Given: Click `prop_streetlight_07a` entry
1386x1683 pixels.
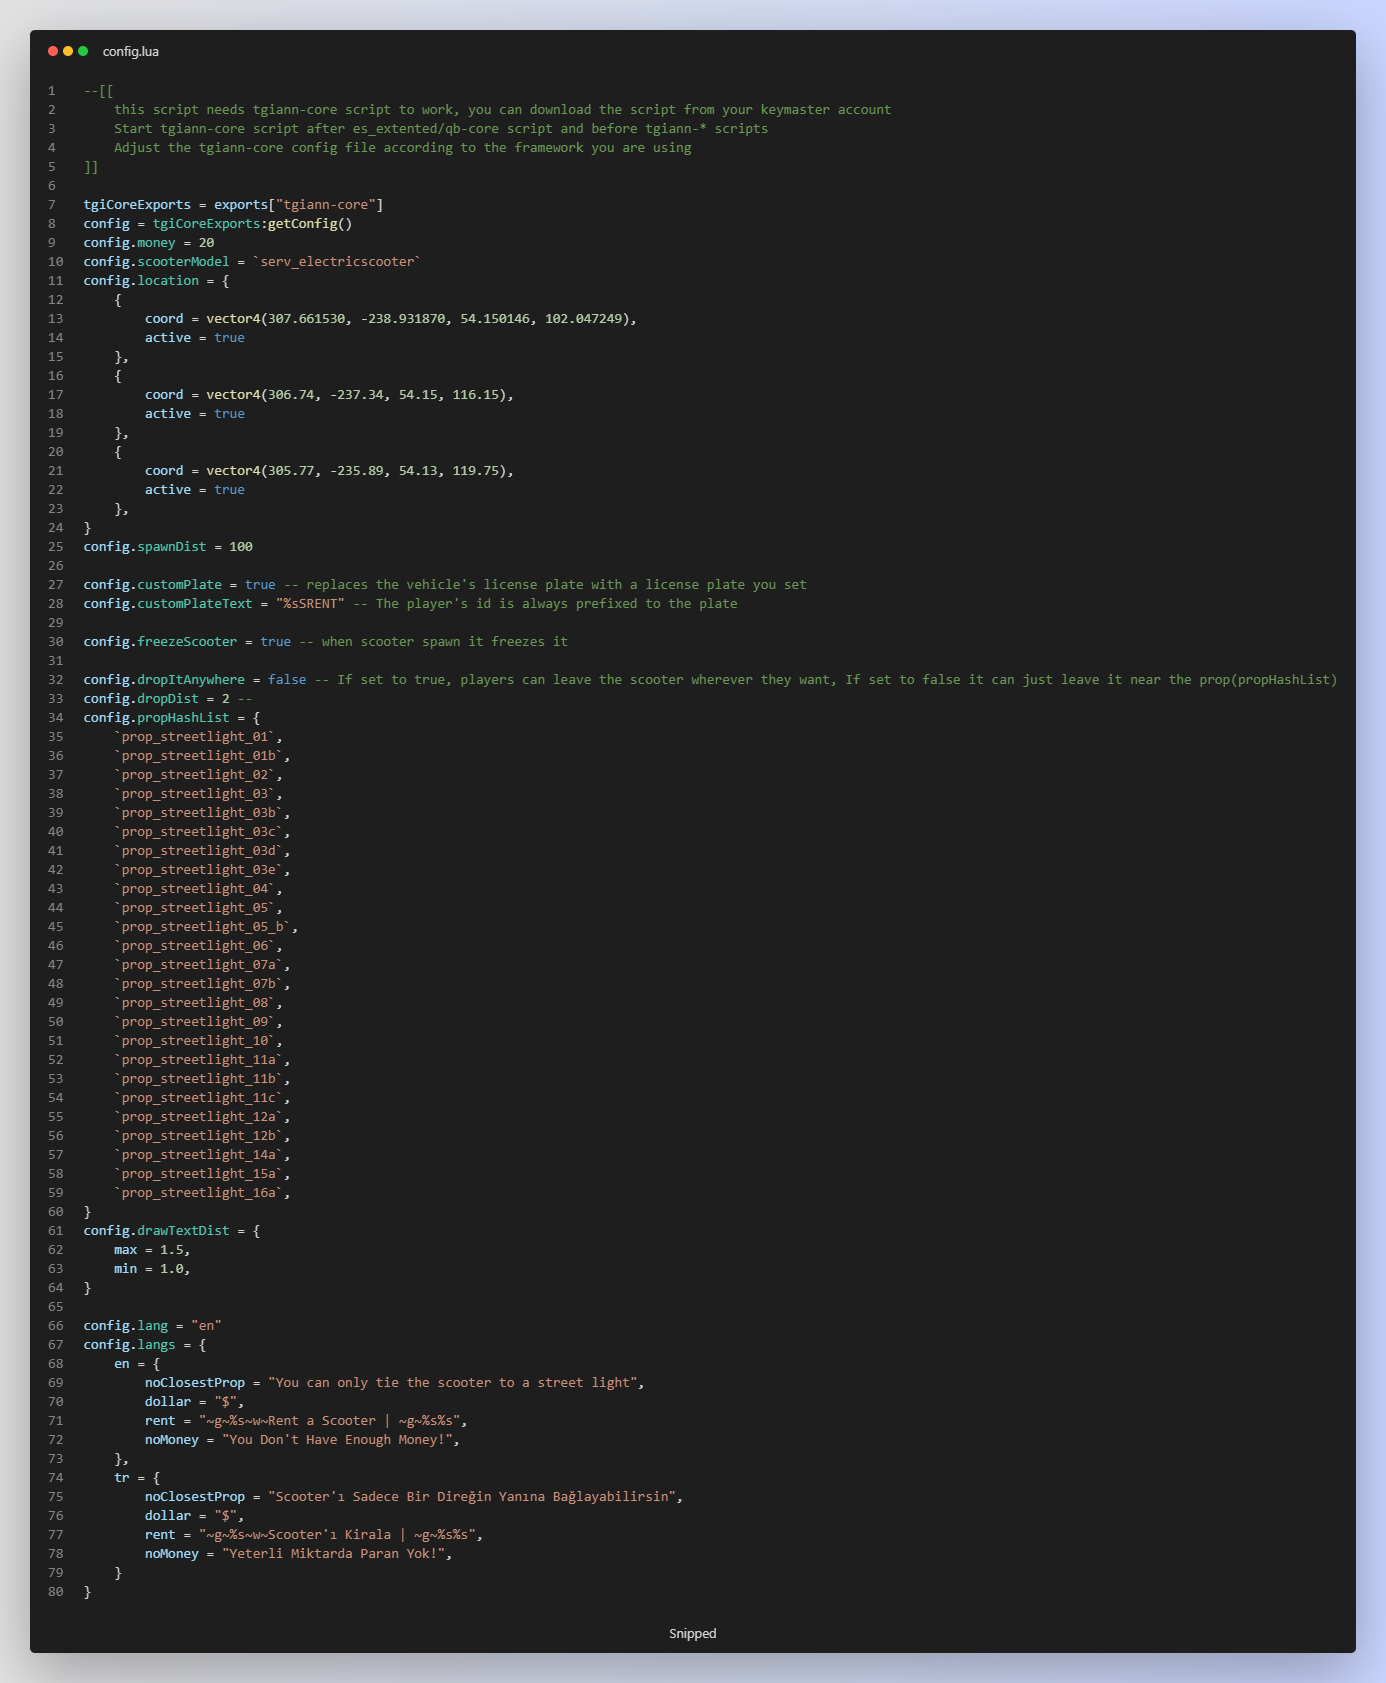Looking at the screenshot, I should coord(202,965).
